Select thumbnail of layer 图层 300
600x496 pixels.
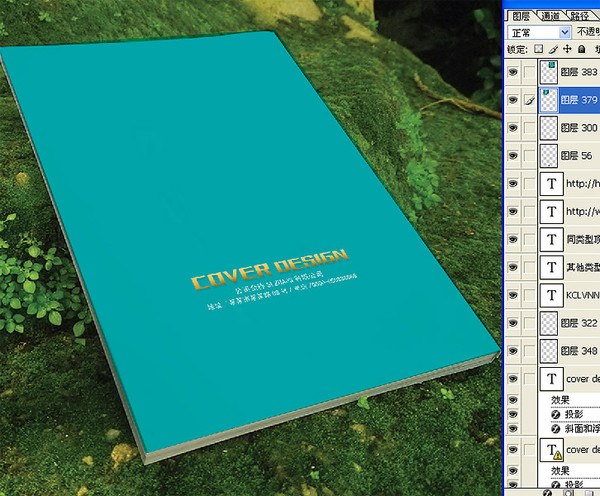coord(549,128)
